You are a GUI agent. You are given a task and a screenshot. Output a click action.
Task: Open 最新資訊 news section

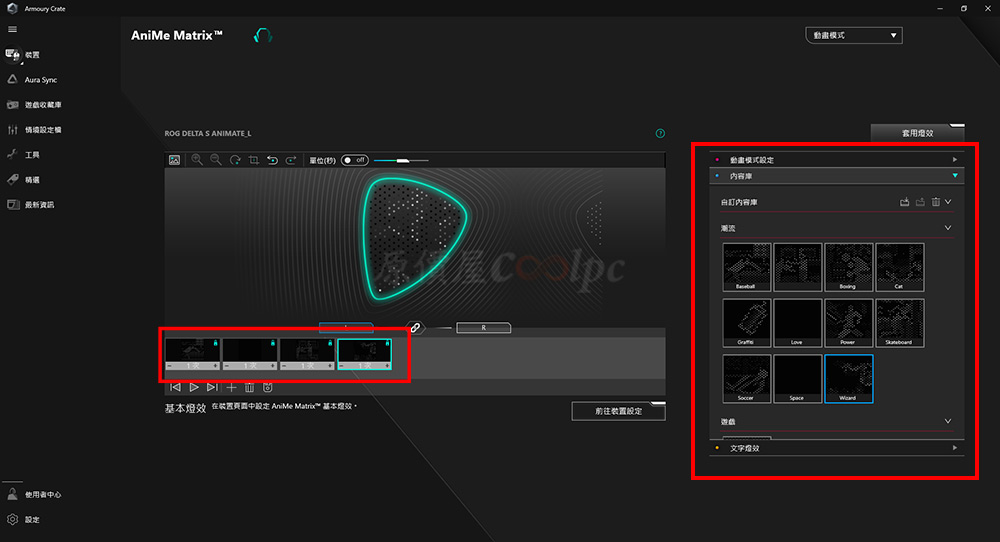click(30, 205)
